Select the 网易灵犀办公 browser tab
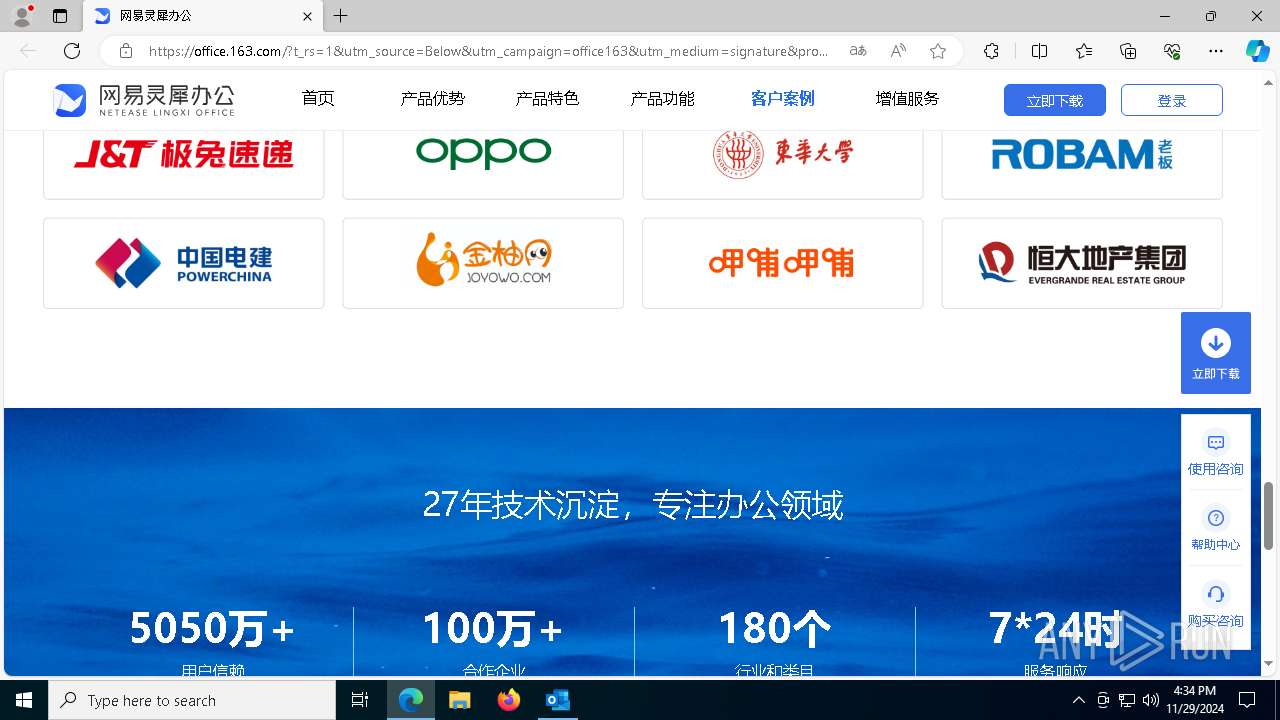 [x=202, y=16]
